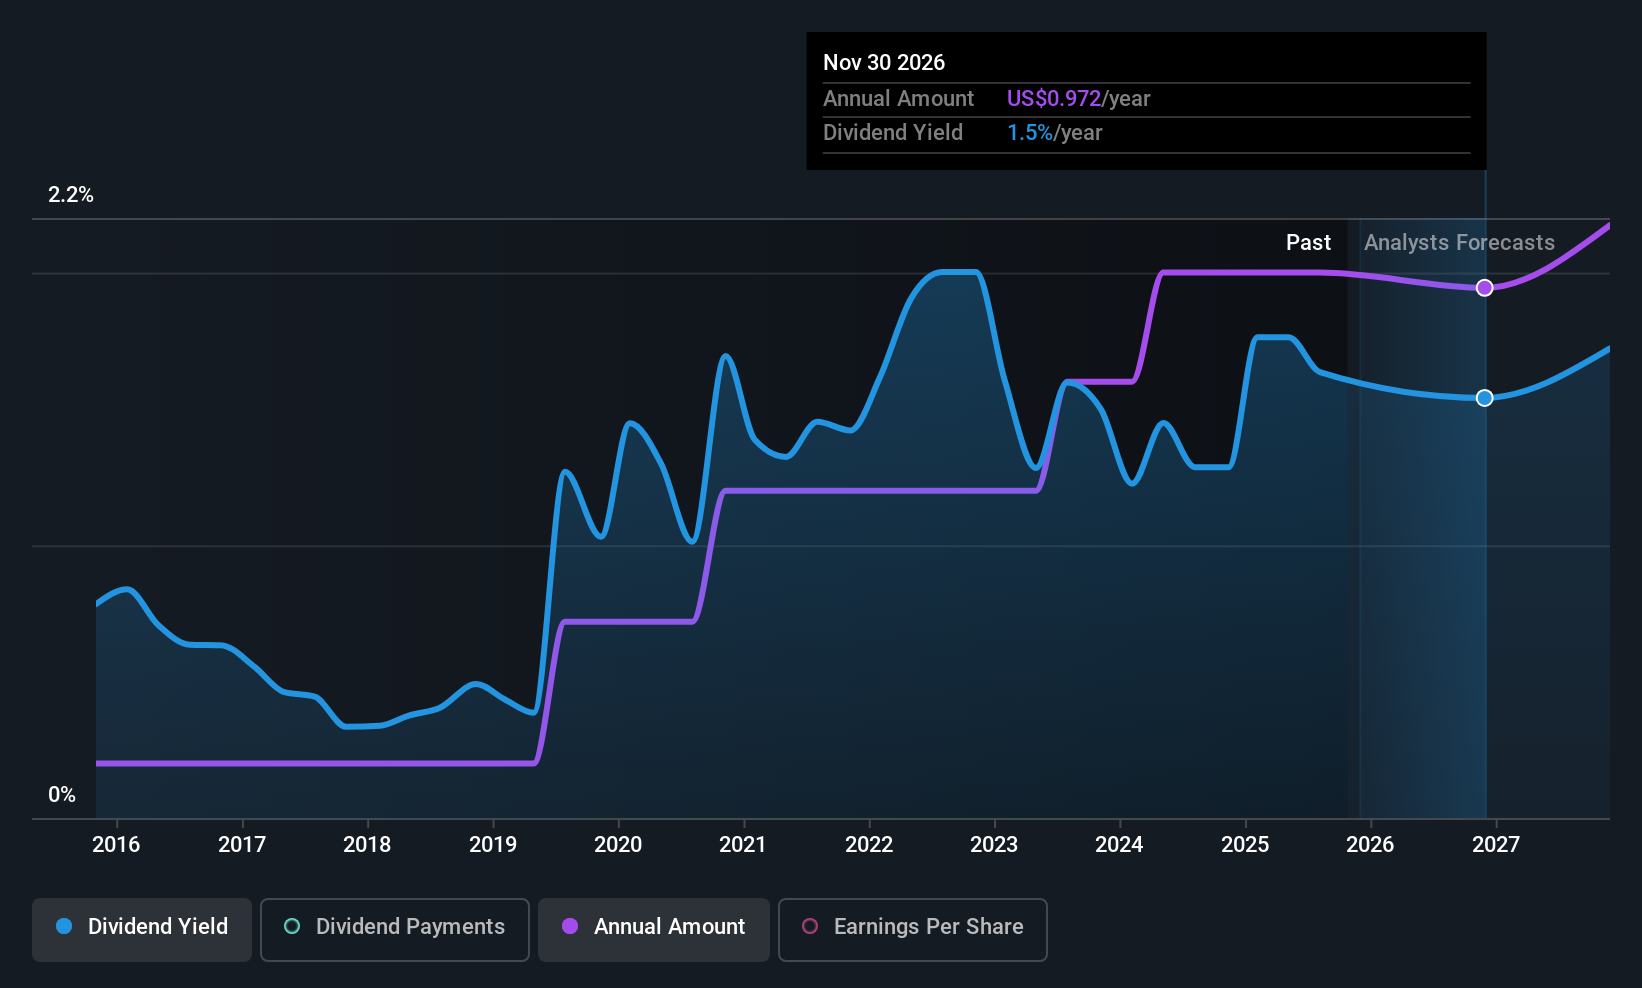Toggle the Annual Amount legend series
Image resolution: width=1642 pixels, height=988 pixels.
(x=654, y=930)
